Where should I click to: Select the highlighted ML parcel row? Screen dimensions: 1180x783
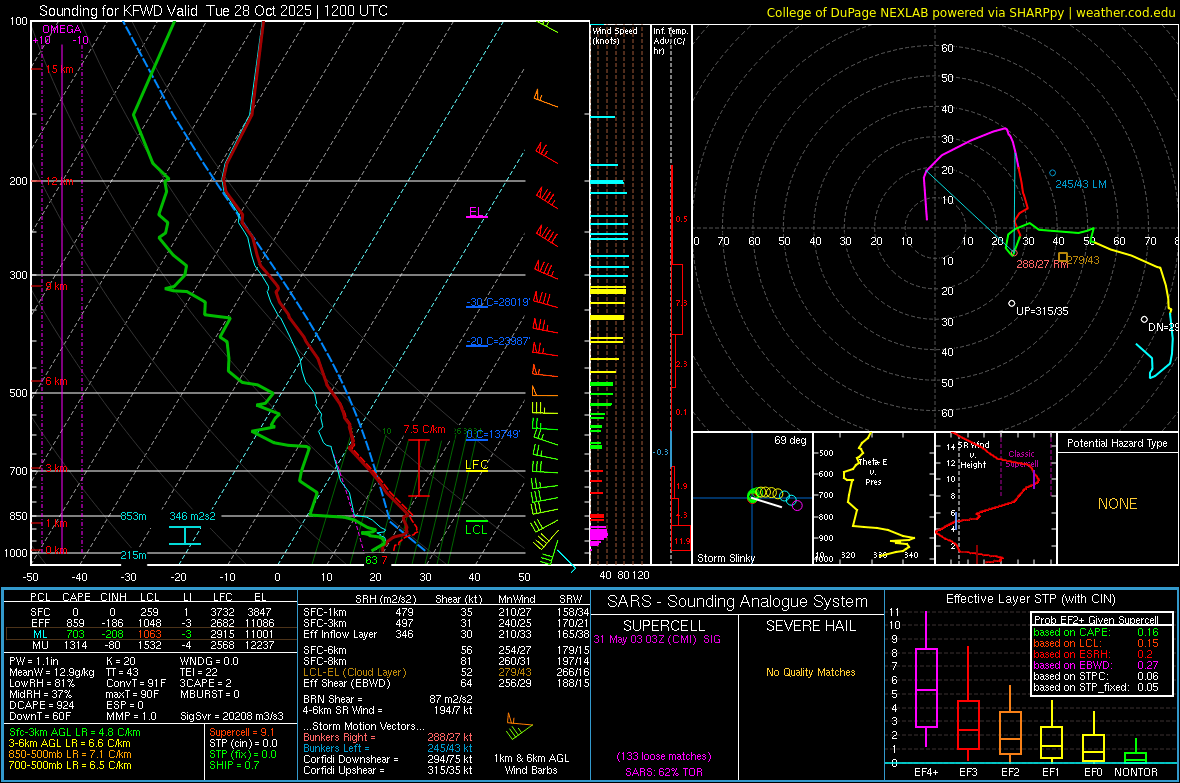click(x=149, y=634)
